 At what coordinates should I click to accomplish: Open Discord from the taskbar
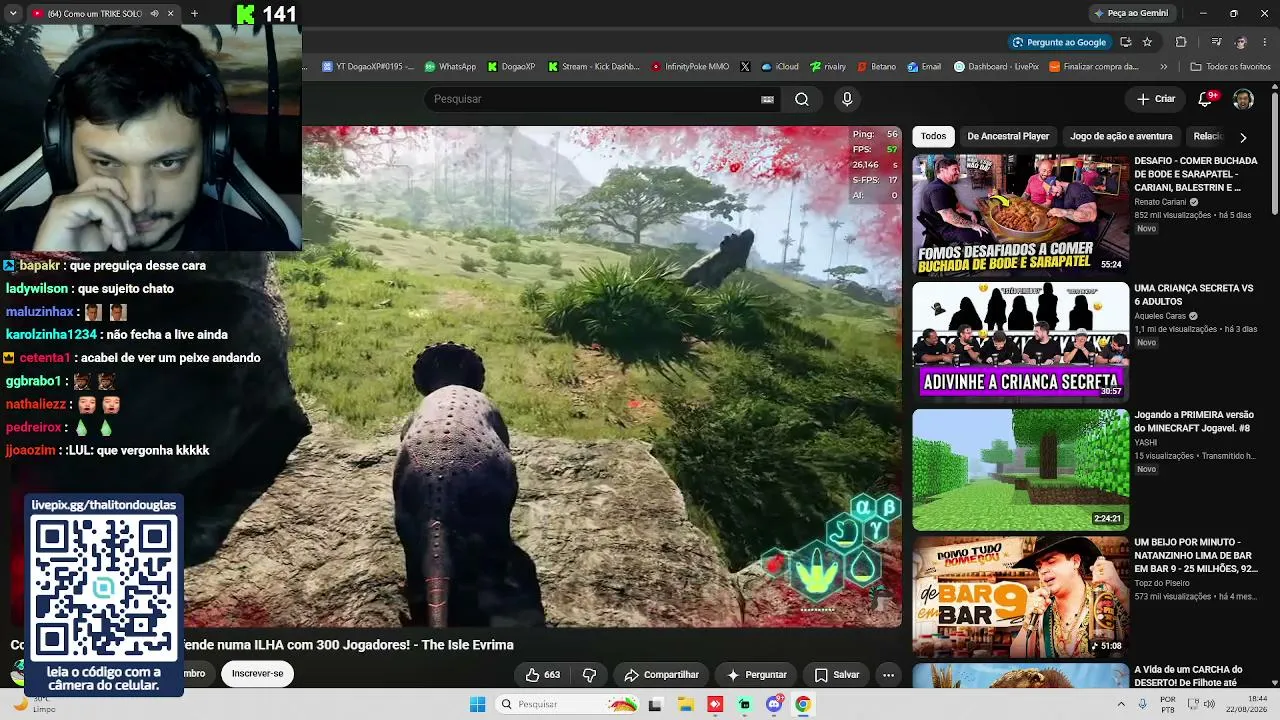pyautogui.click(x=774, y=704)
